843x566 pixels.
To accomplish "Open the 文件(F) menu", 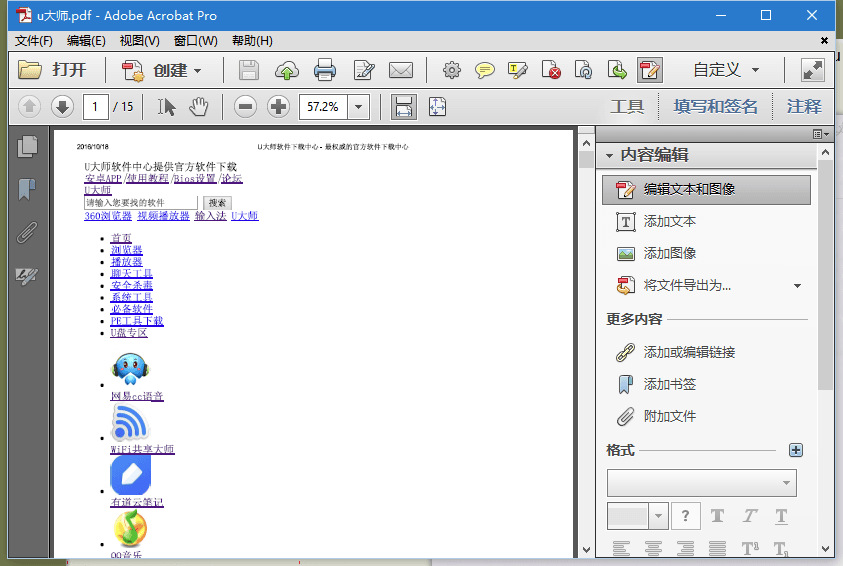I will tap(34, 41).
